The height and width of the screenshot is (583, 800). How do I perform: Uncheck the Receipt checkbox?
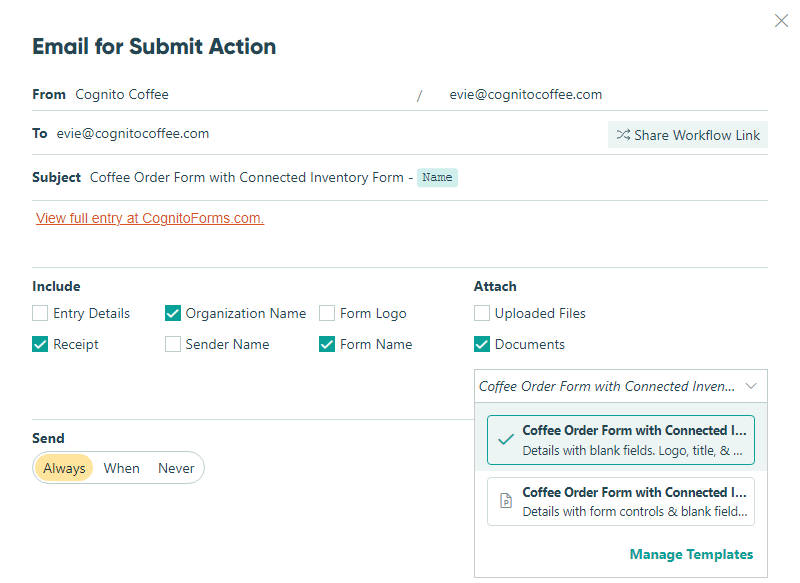point(40,344)
